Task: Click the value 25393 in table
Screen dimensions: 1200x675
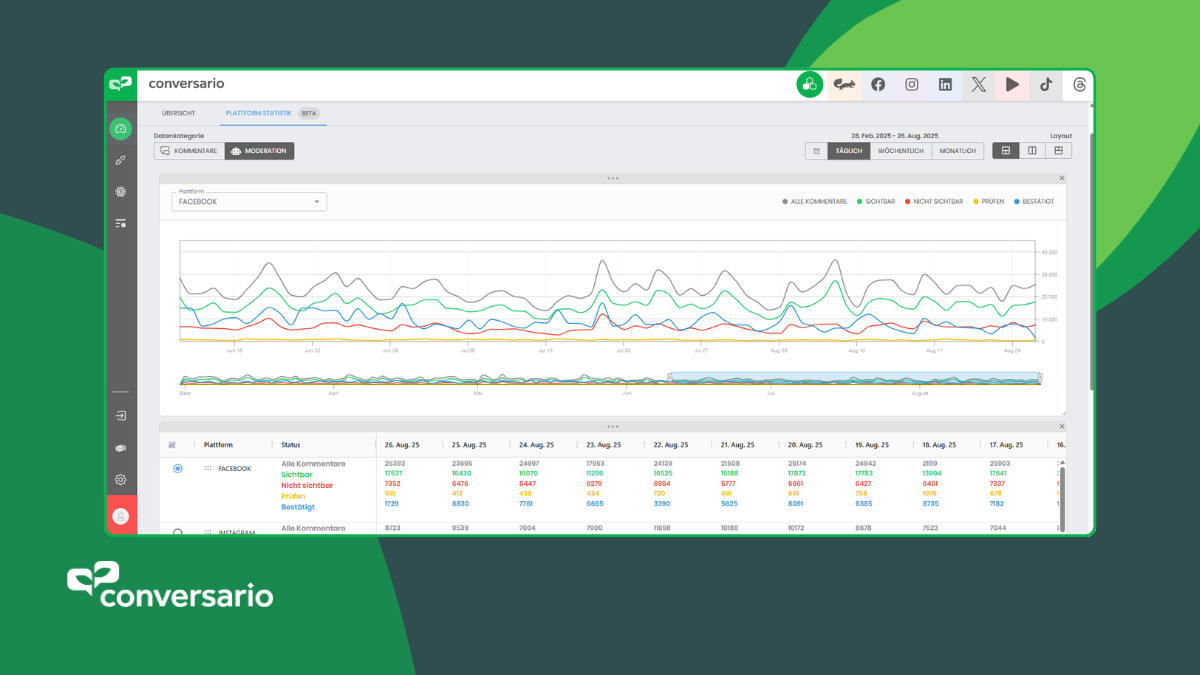Action: [x=394, y=464]
